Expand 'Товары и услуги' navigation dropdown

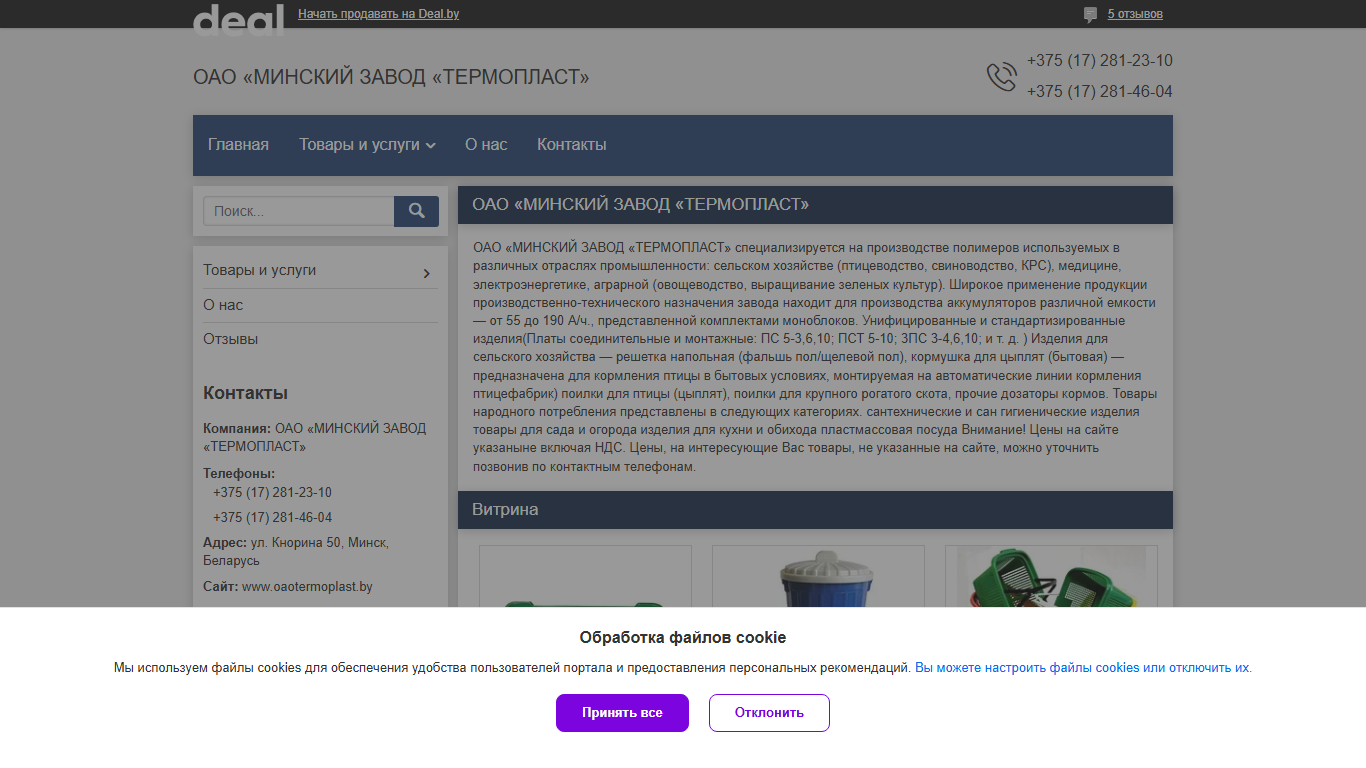[367, 145]
